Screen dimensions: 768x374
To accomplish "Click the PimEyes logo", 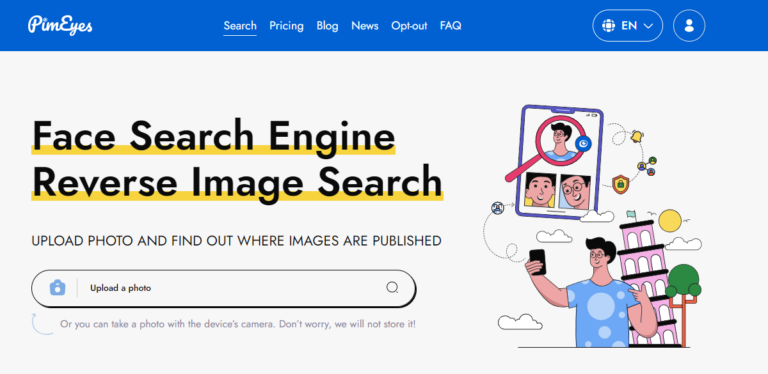I will coord(60,25).
